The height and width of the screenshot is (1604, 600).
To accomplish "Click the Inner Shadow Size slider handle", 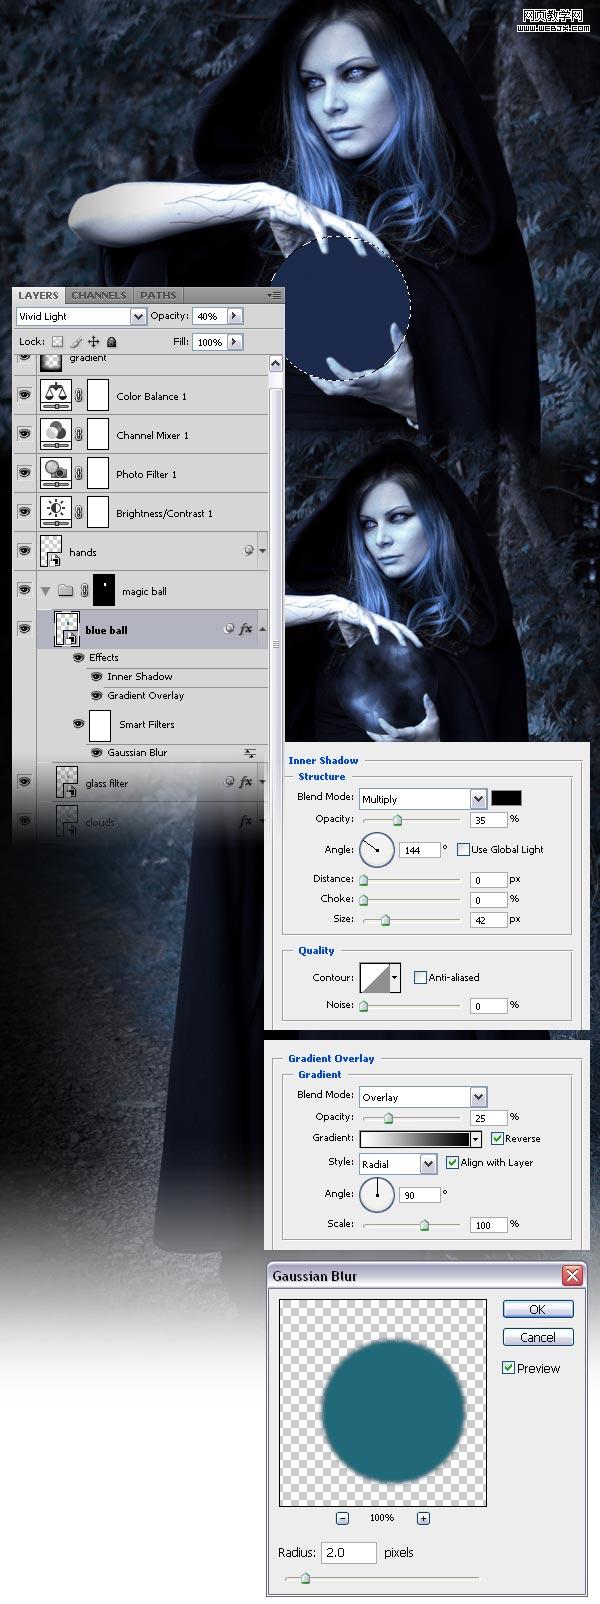I will pos(385,920).
